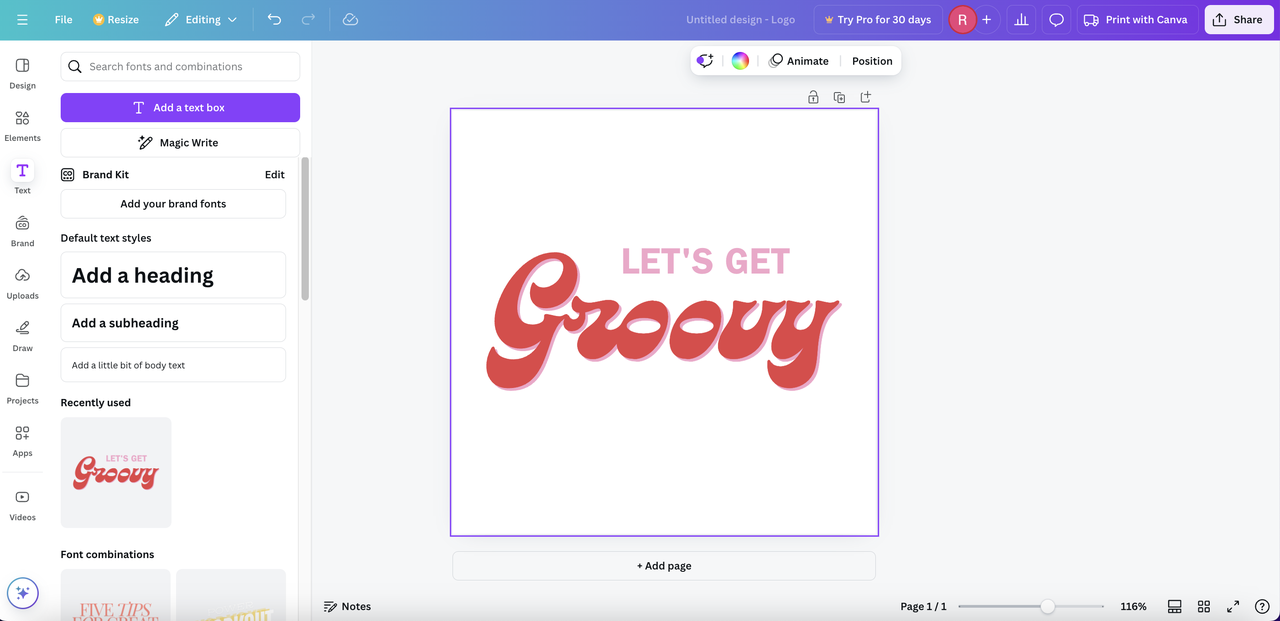This screenshot has height=621, width=1280.
Task: Open the rainbow color picker swatch
Action: point(740,61)
